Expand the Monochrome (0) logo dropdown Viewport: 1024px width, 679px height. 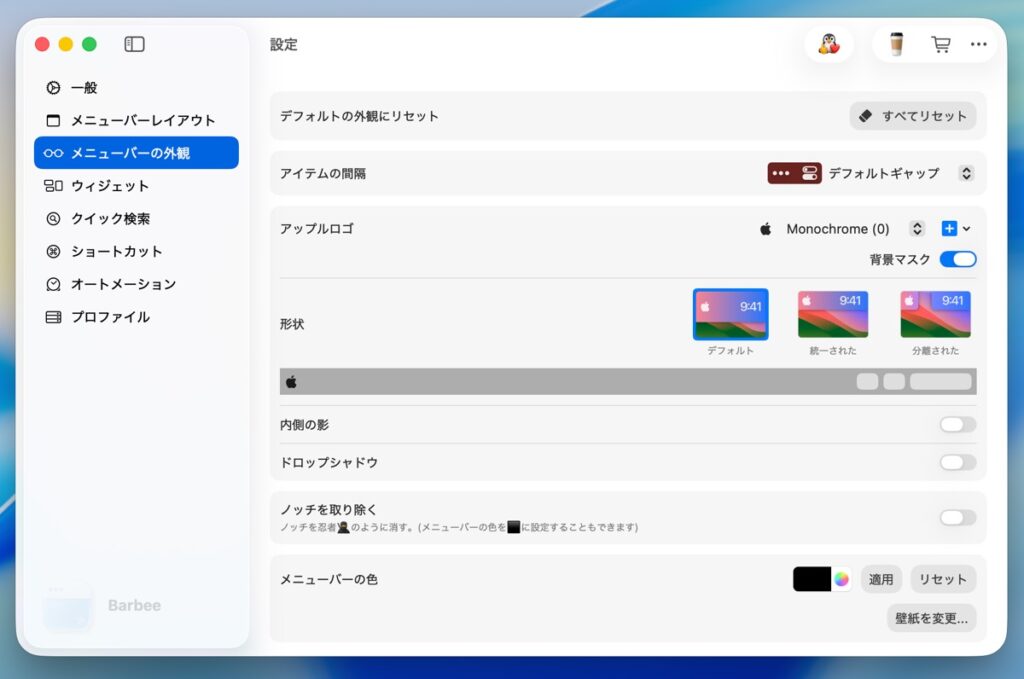917,229
